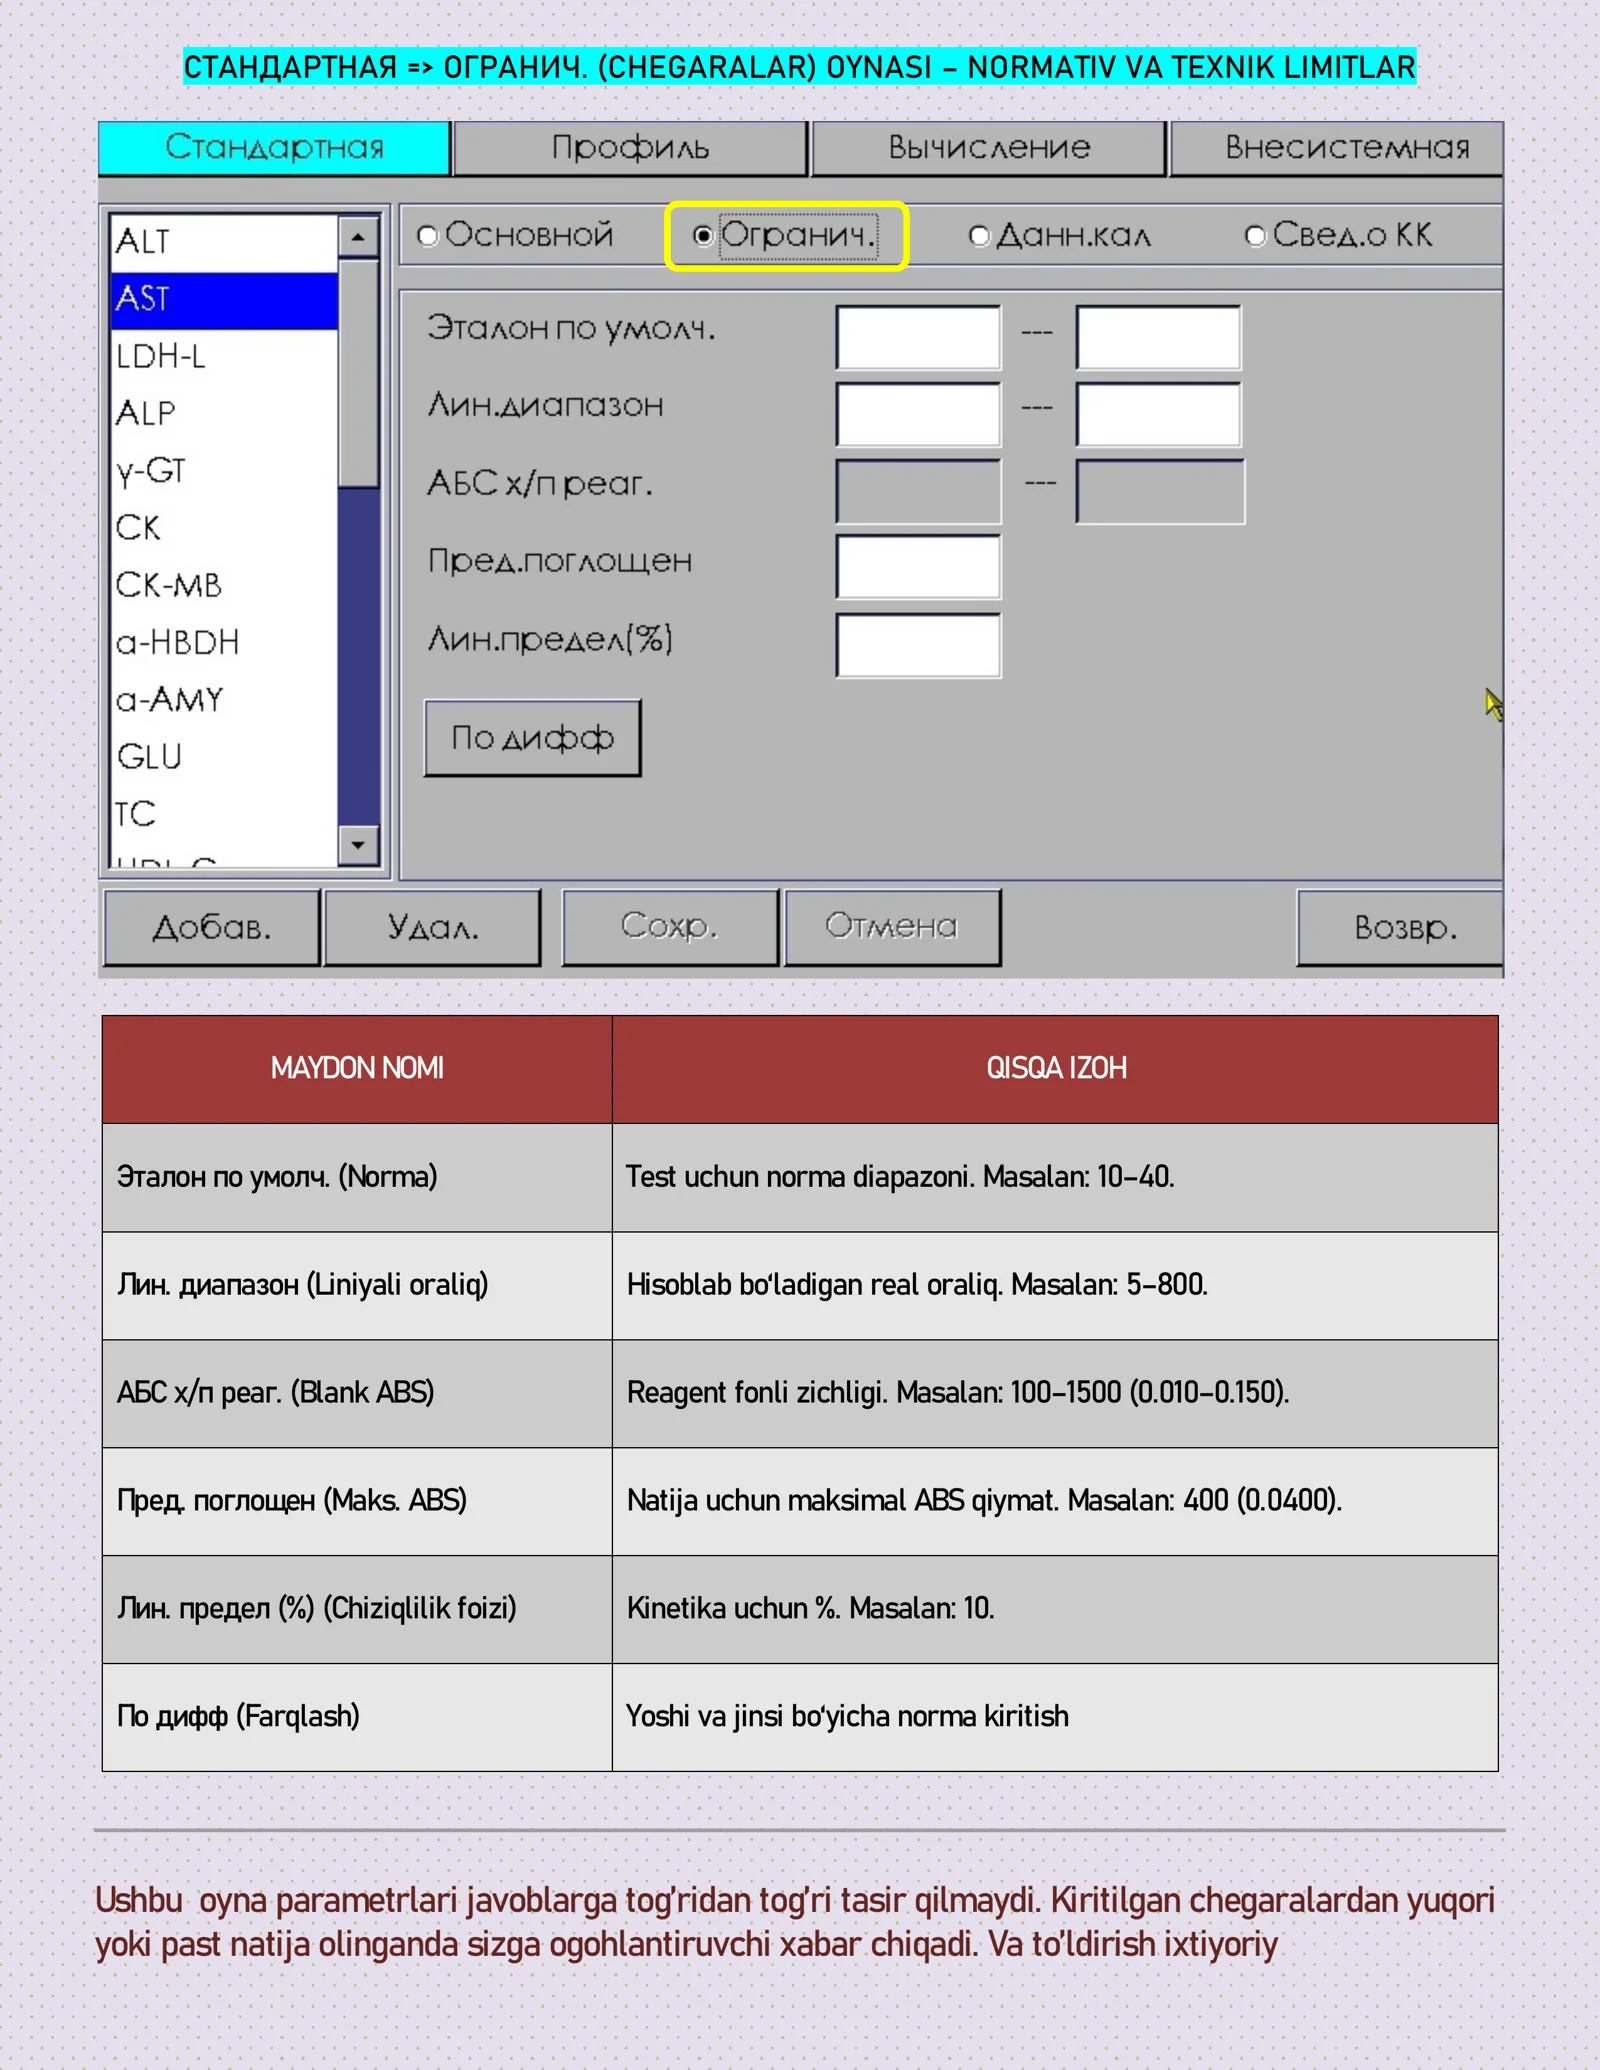Switch to the Профиль tab
Screen dimensions: 1600x2070
coord(630,148)
